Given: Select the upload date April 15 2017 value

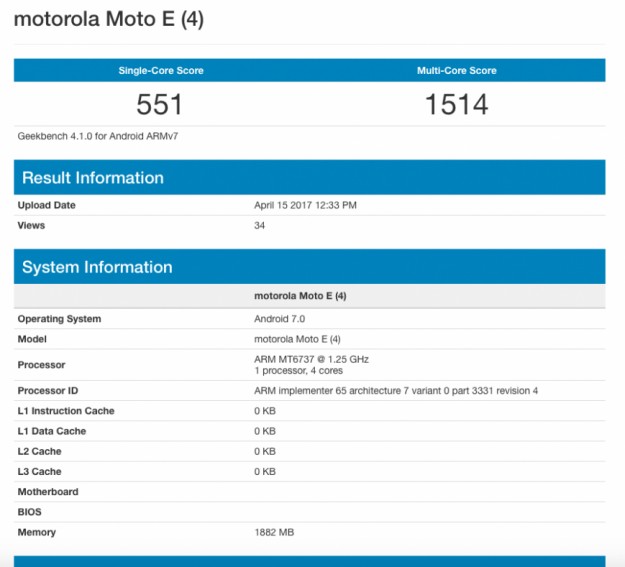Looking at the screenshot, I should 305,205.
